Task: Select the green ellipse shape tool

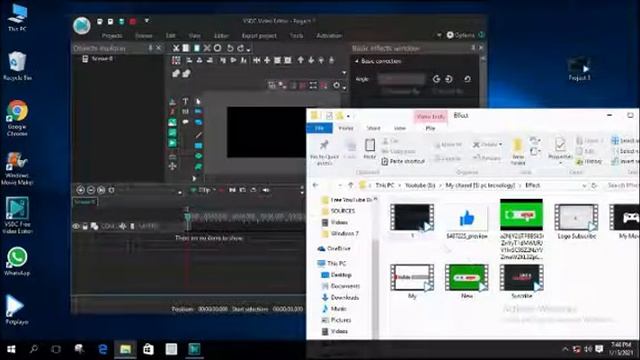Action: [x=198, y=156]
